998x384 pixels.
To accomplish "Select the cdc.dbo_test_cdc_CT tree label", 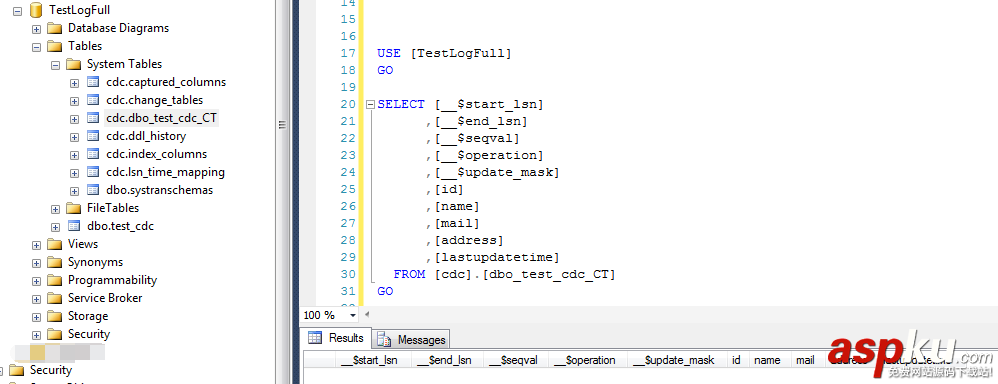I will [x=162, y=118].
